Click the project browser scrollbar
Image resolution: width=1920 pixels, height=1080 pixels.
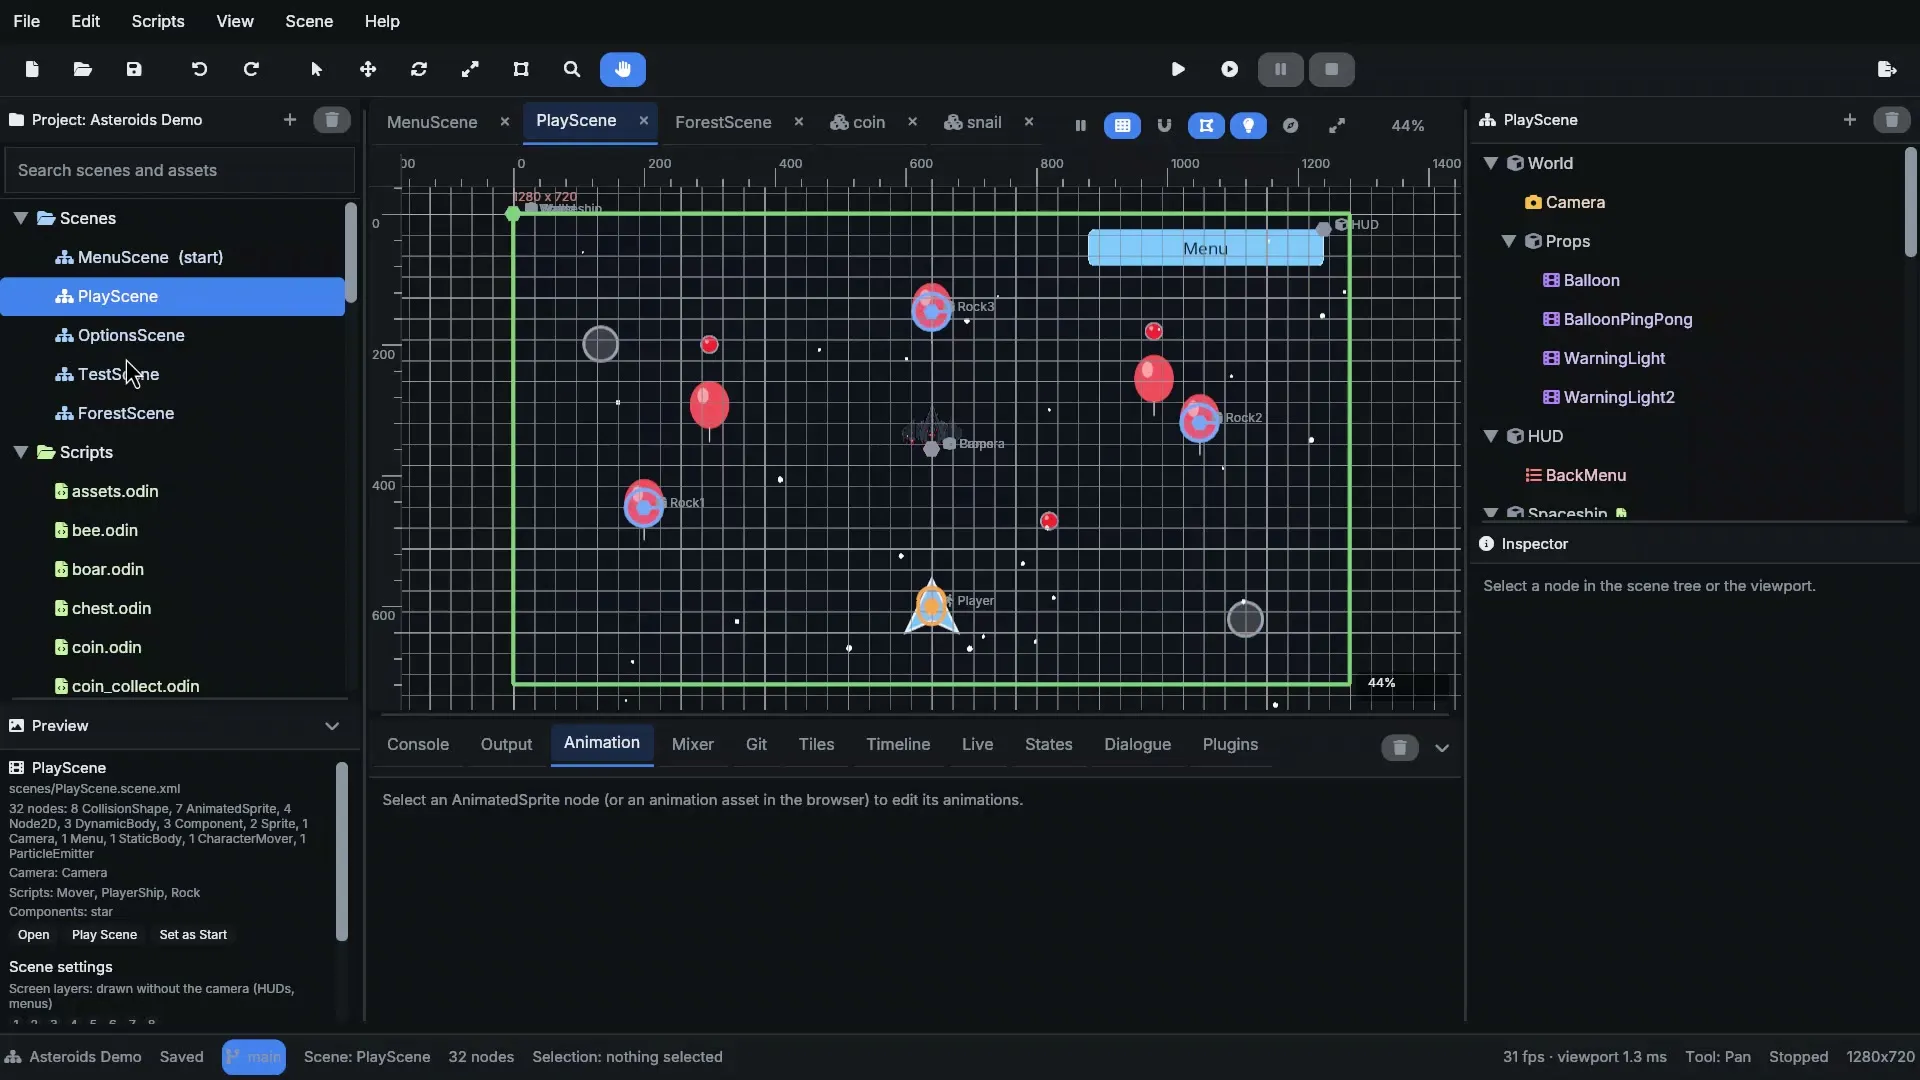350,252
